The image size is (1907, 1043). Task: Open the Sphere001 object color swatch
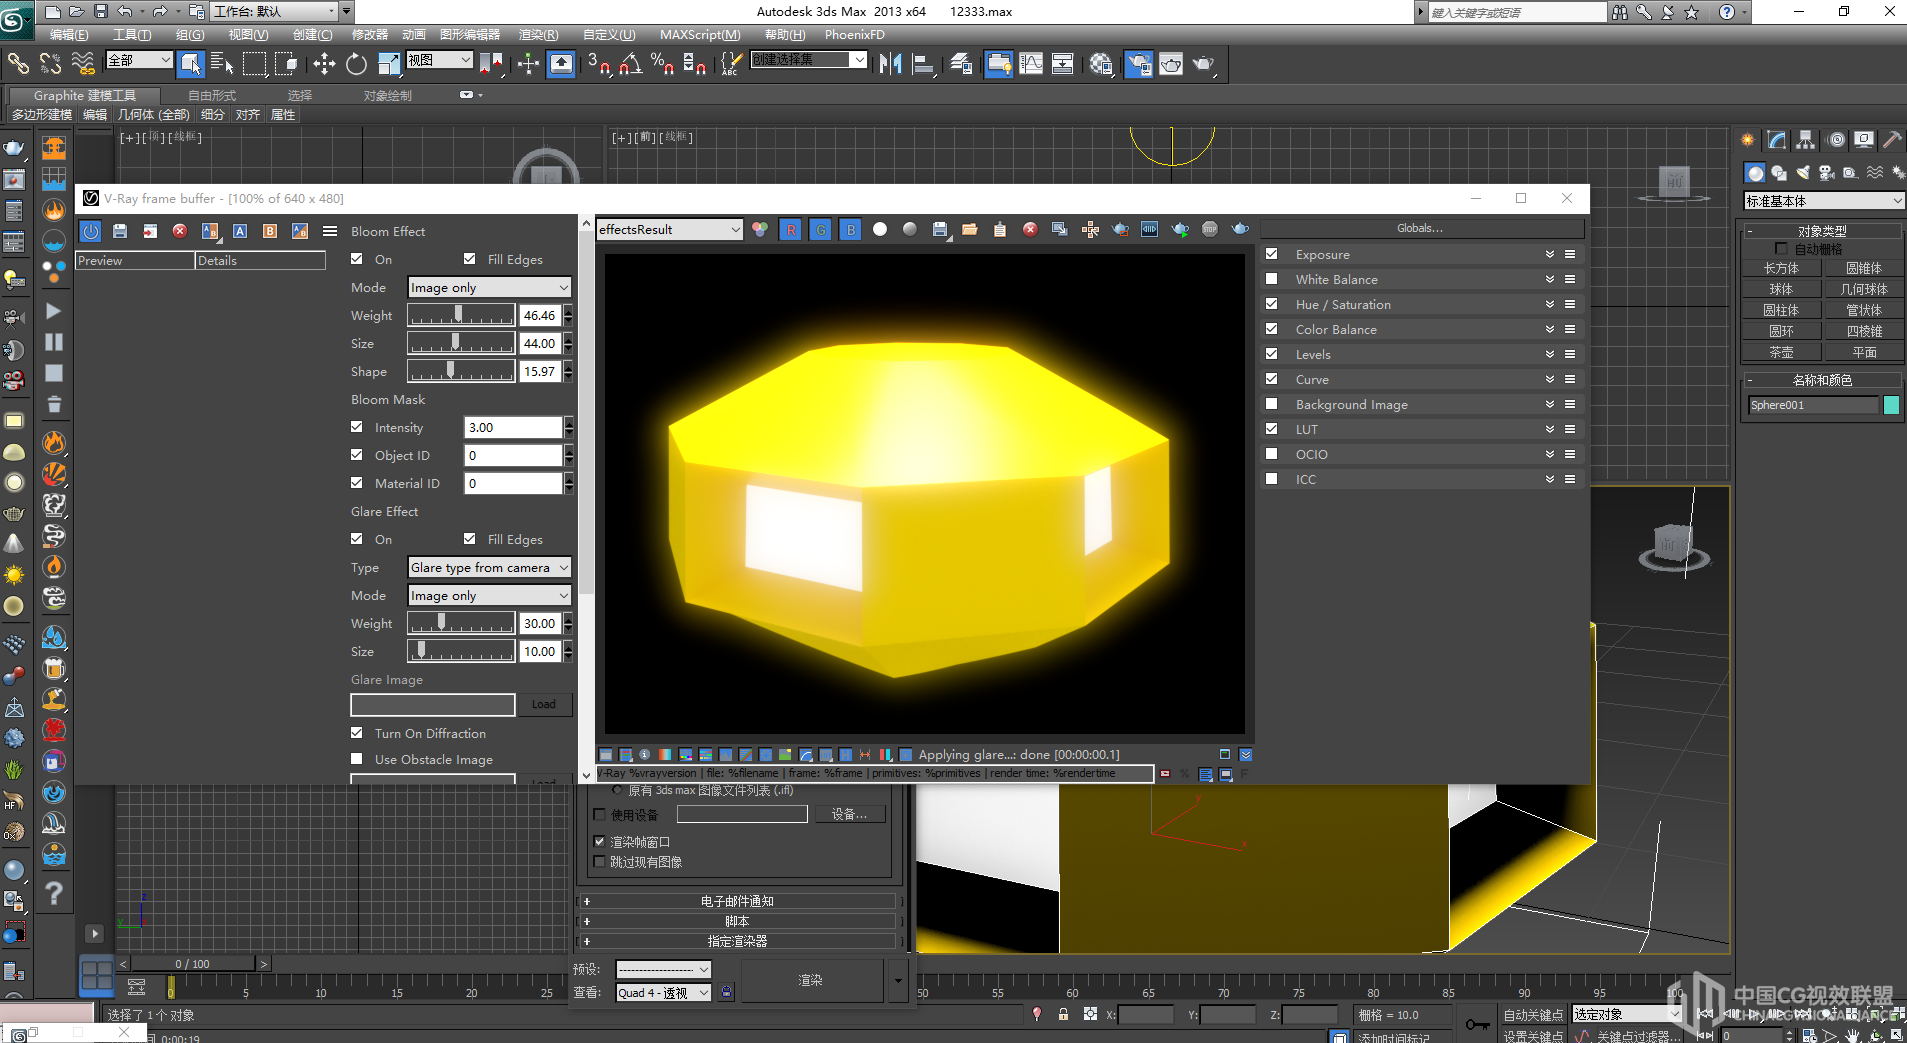(1891, 405)
